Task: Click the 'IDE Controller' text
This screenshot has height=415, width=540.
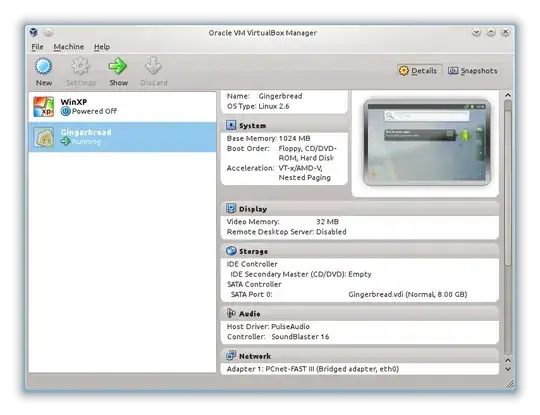Action: [x=252, y=264]
